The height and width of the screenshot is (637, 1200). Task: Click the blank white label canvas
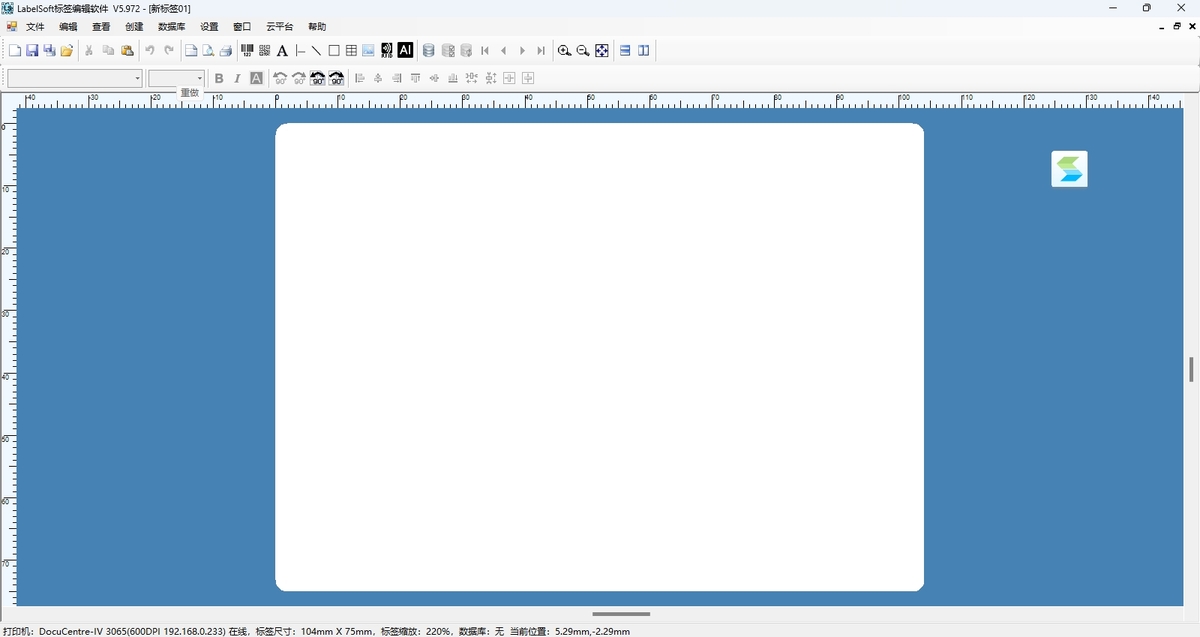(x=599, y=357)
